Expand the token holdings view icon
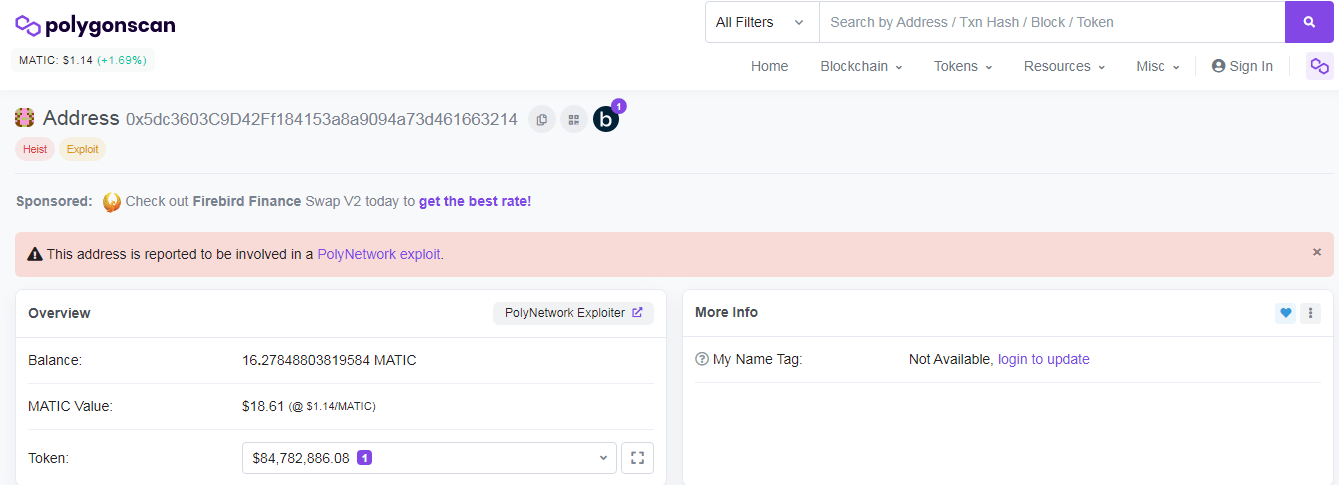Image resolution: width=1339 pixels, height=485 pixels. [637, 458]
